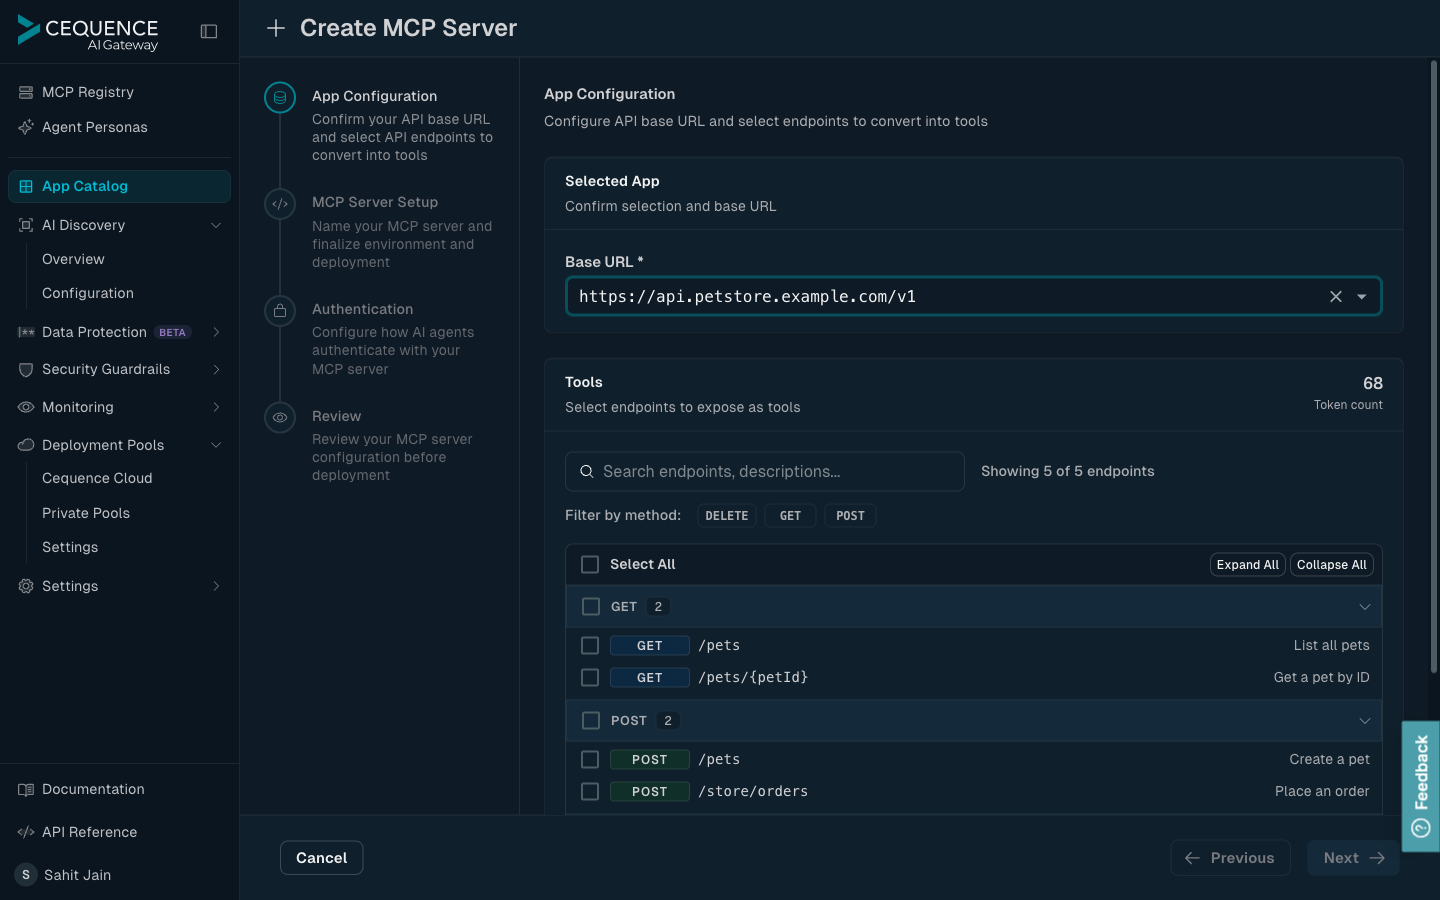Click the Data Protection masked-field icon
The width and height of the screenshot is (1440, 900).
[x=26, y=332]
